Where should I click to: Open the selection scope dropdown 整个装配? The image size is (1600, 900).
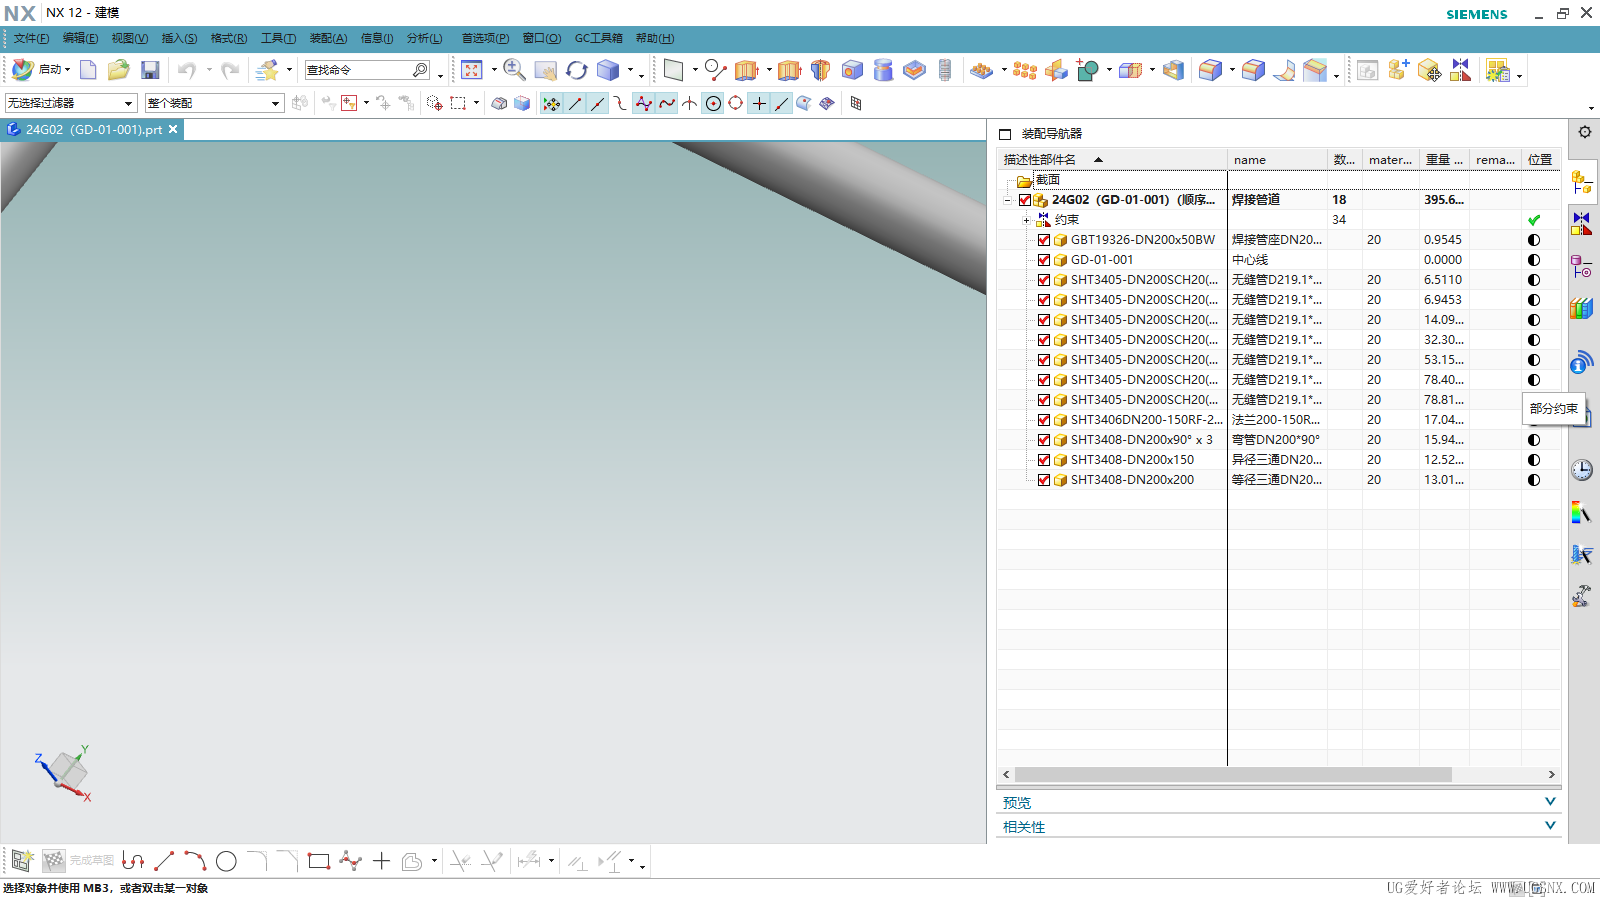pyautogui.click(x=214, y=103)
